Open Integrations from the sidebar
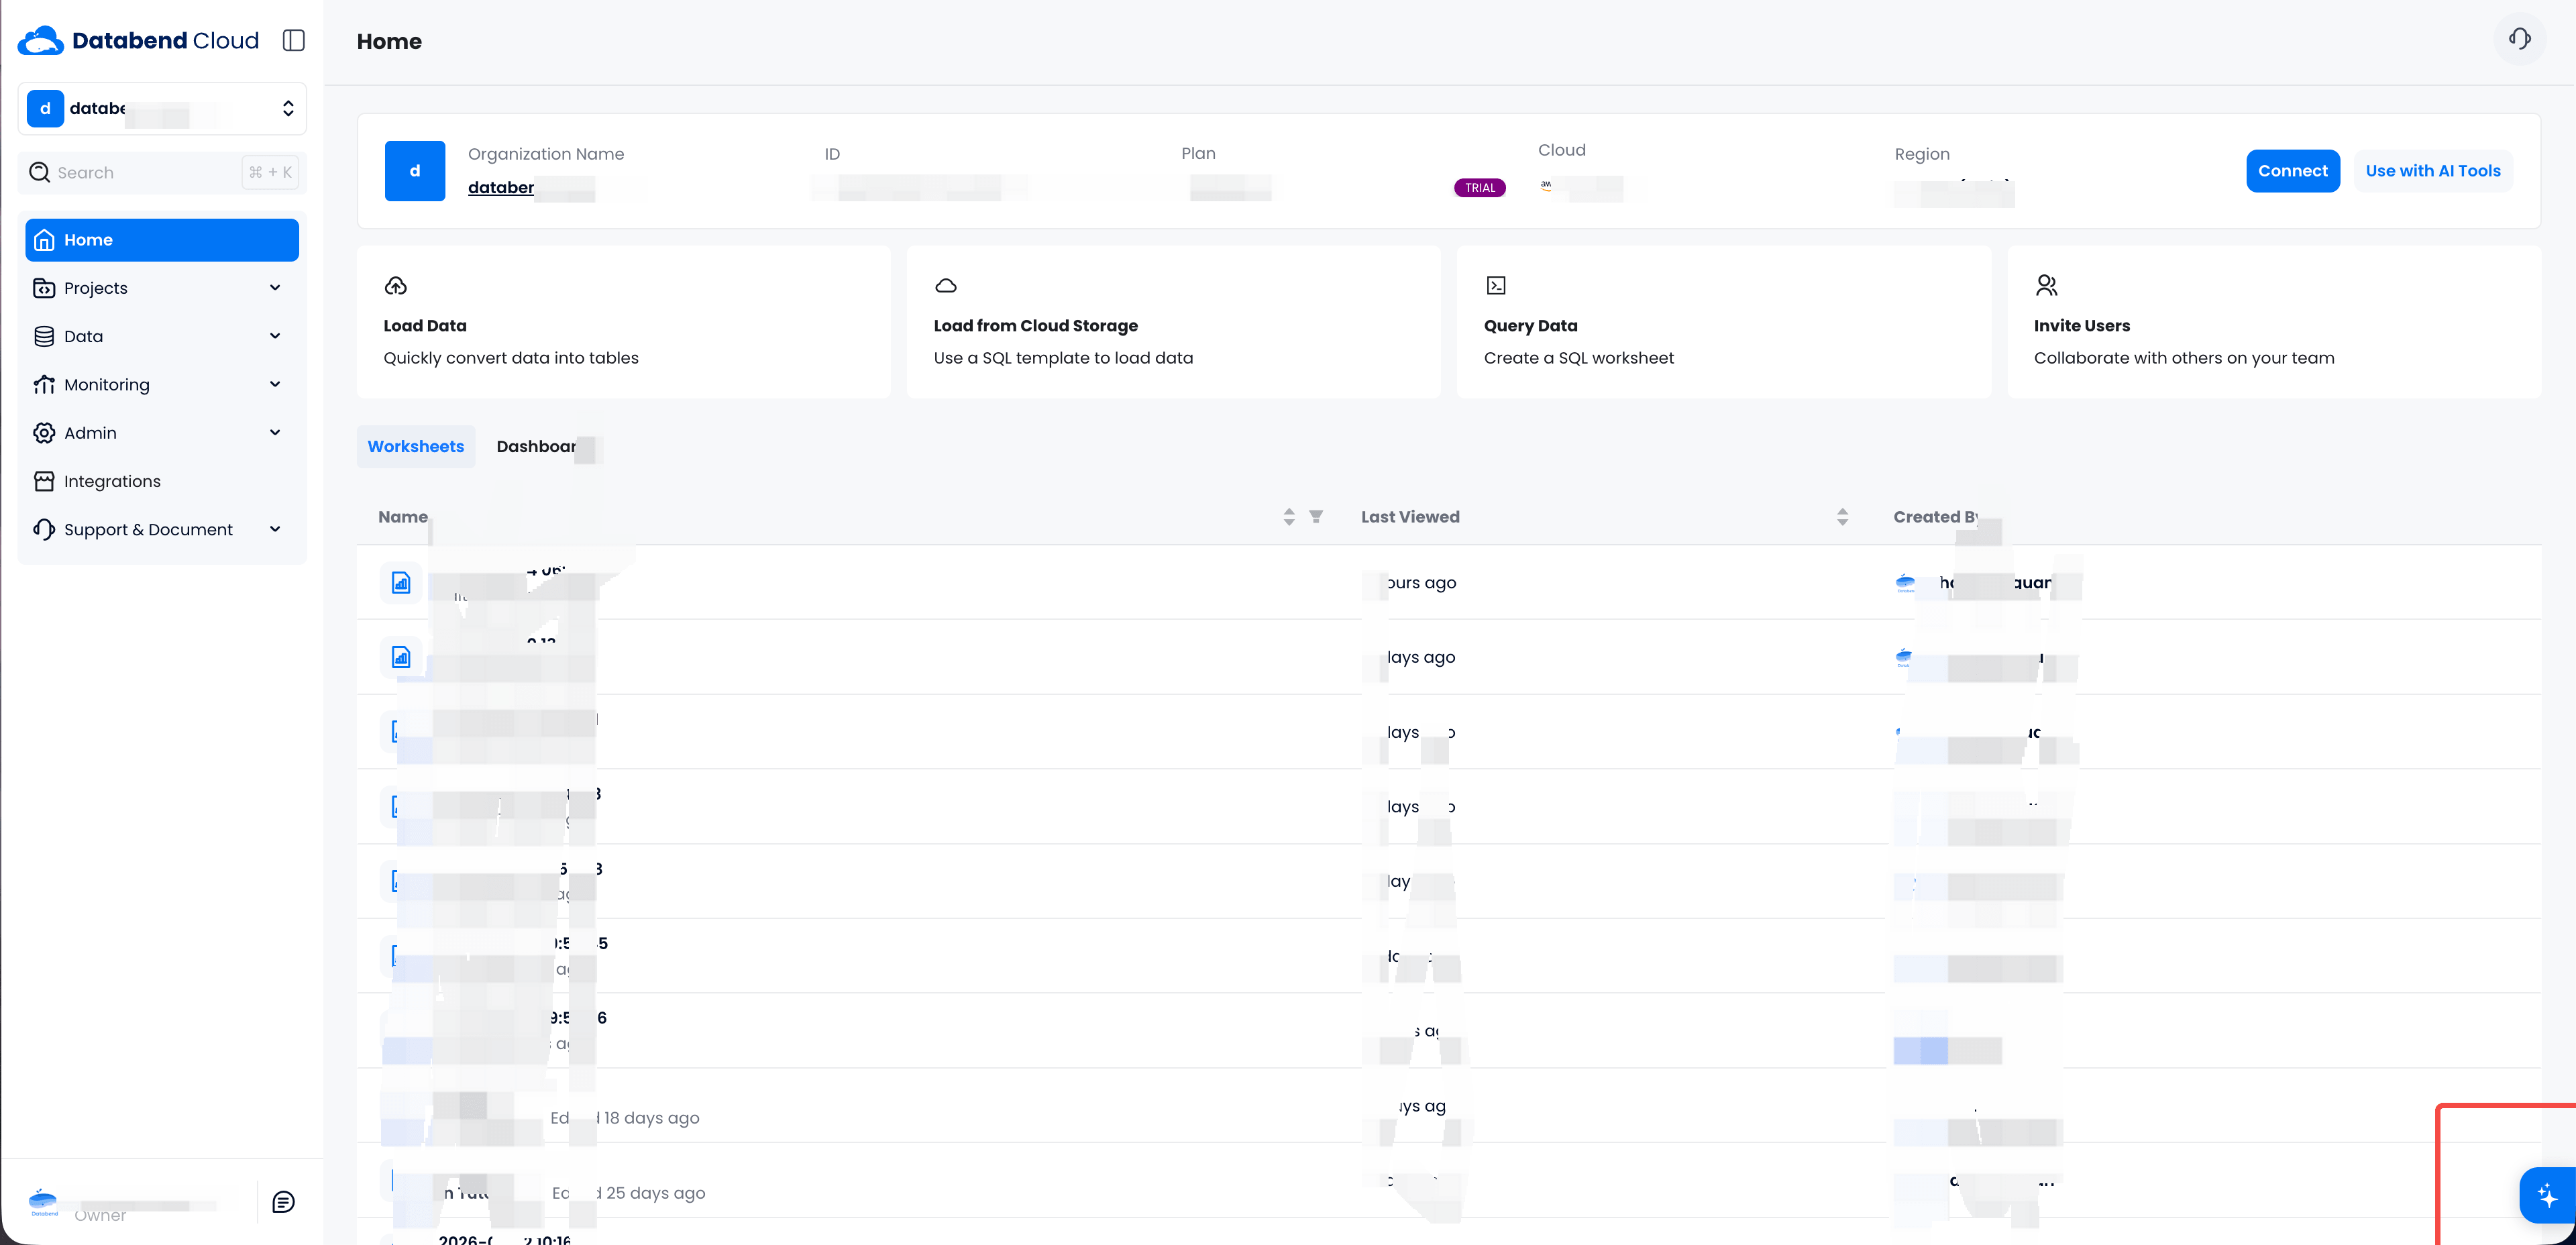2576x1245 pixels. click(x=162, y=481)
